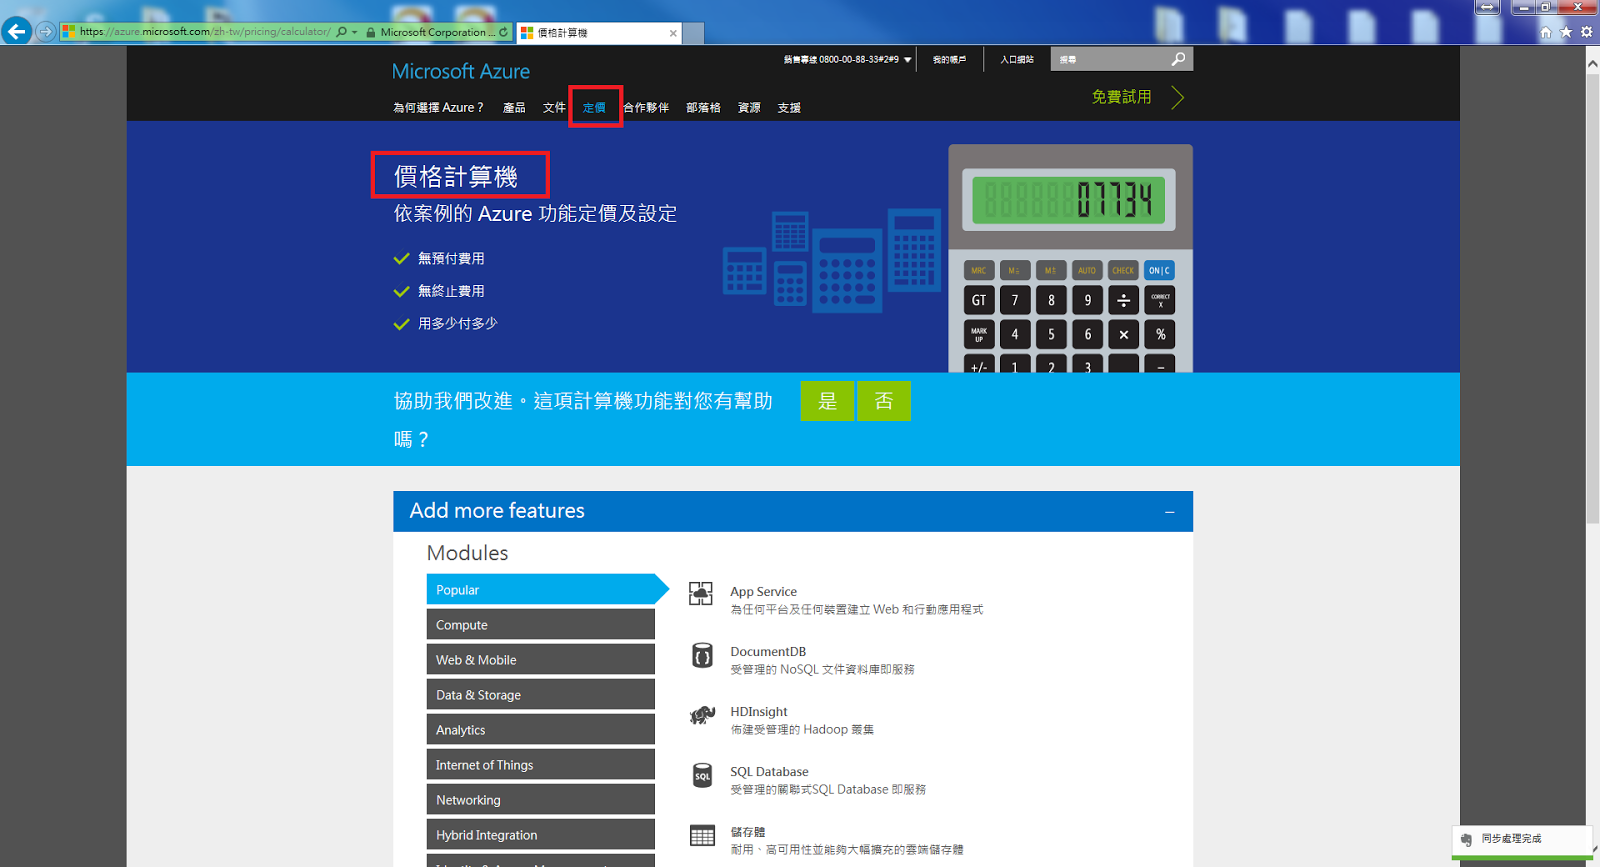Open the 文件 menu

coord(554,108)
